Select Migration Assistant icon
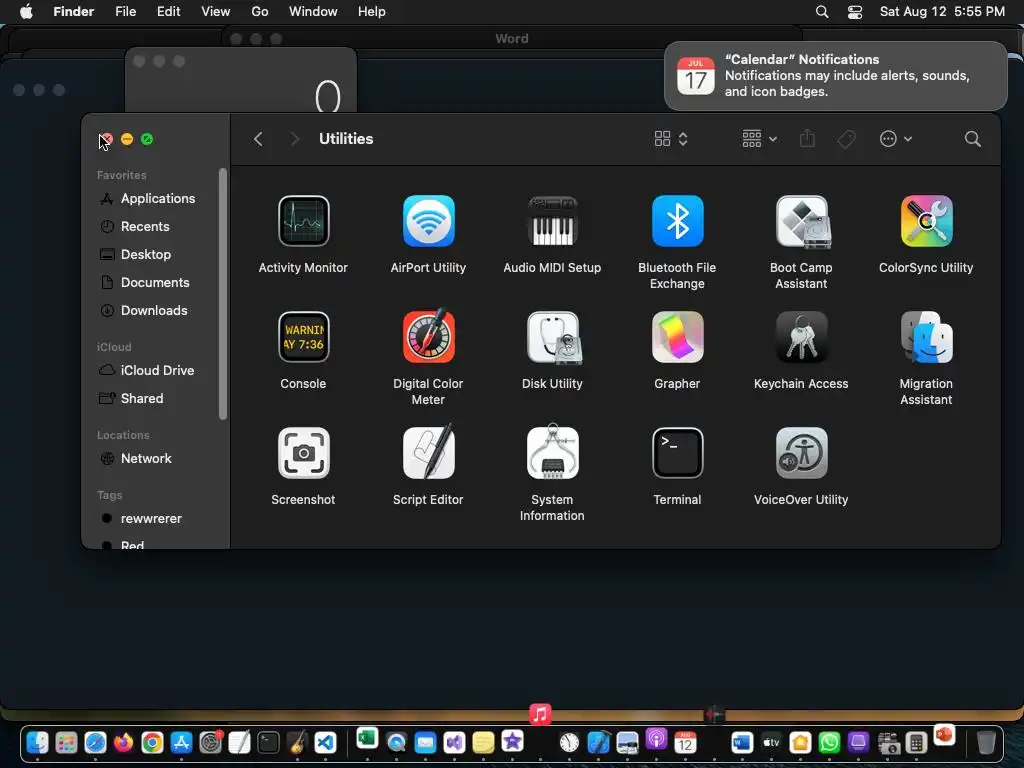 [x=926, y=337]
